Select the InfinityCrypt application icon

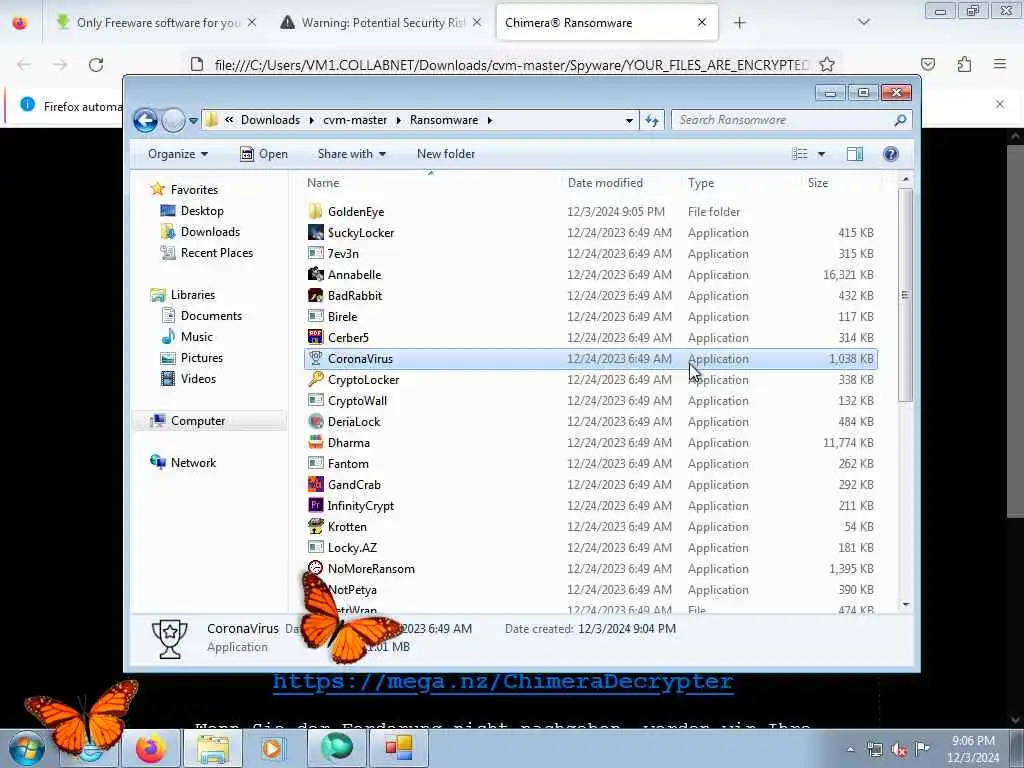(x=315, y=505)
